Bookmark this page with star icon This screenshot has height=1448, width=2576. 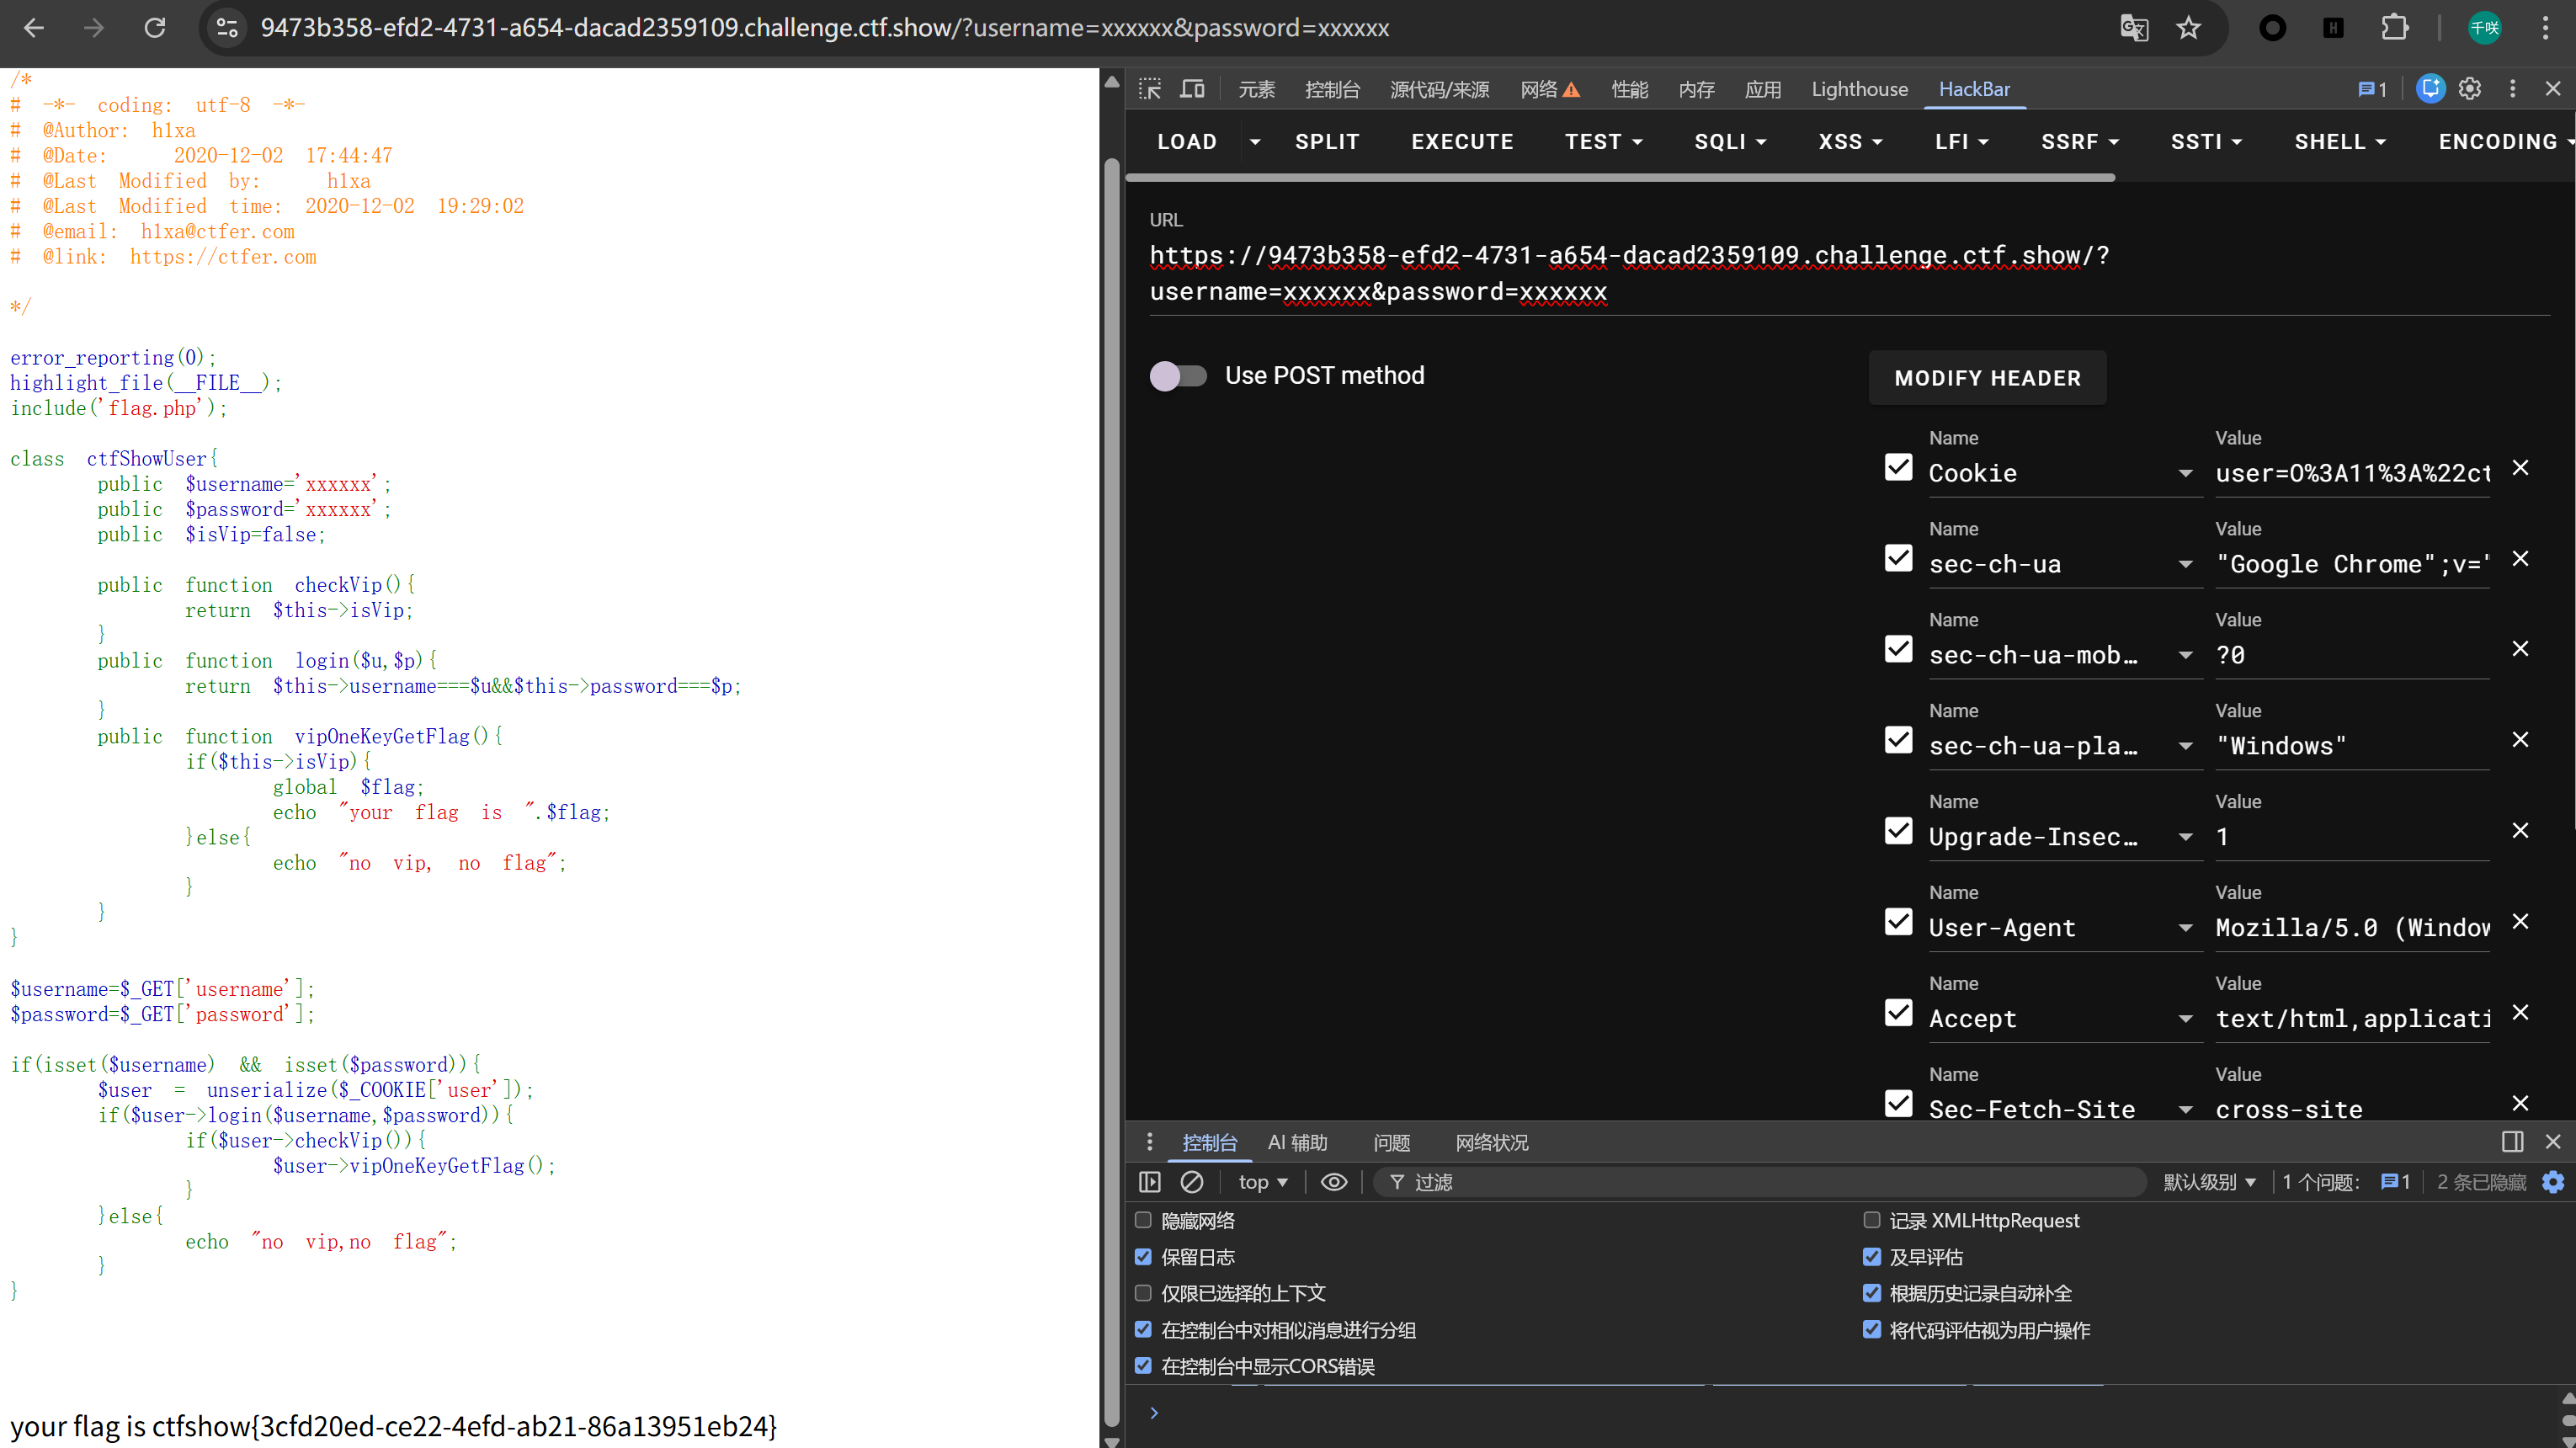pos(2189,28)
